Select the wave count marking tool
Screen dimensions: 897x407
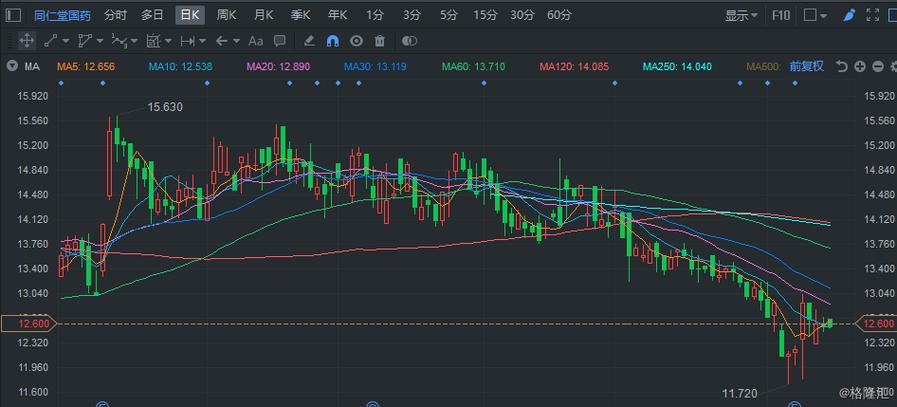[119, 41]
